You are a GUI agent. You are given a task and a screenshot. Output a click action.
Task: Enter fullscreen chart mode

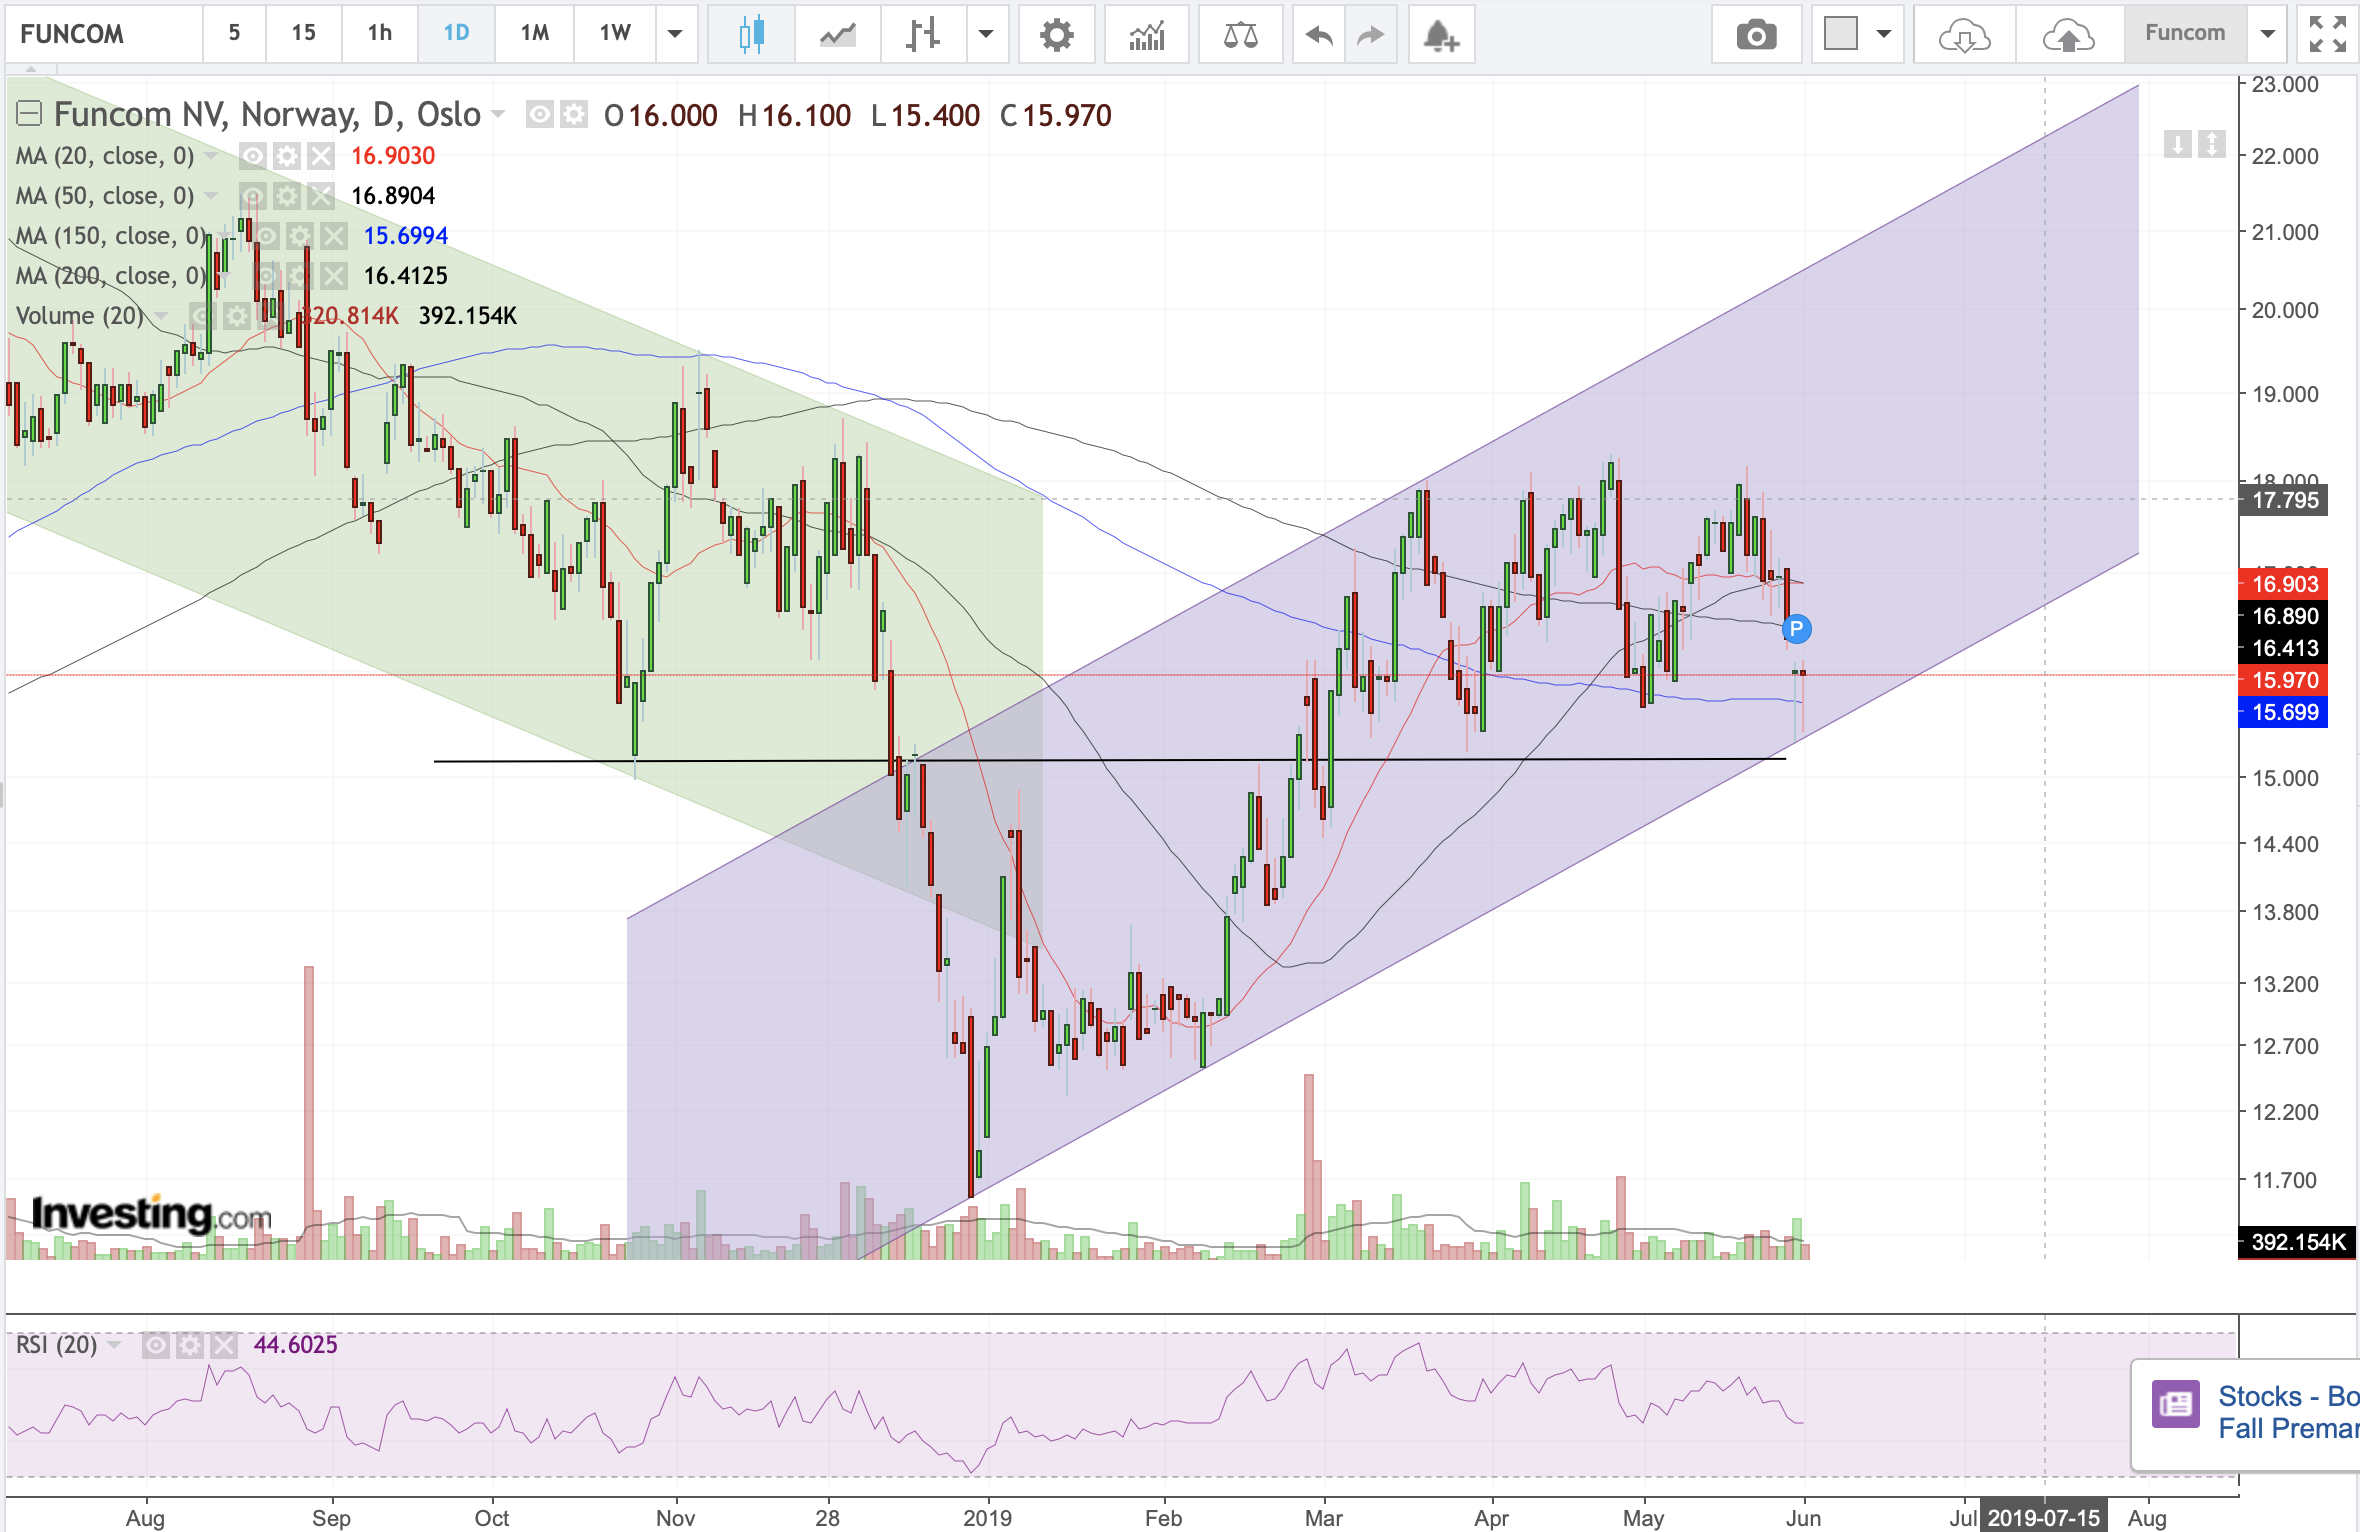(2327, 35)
